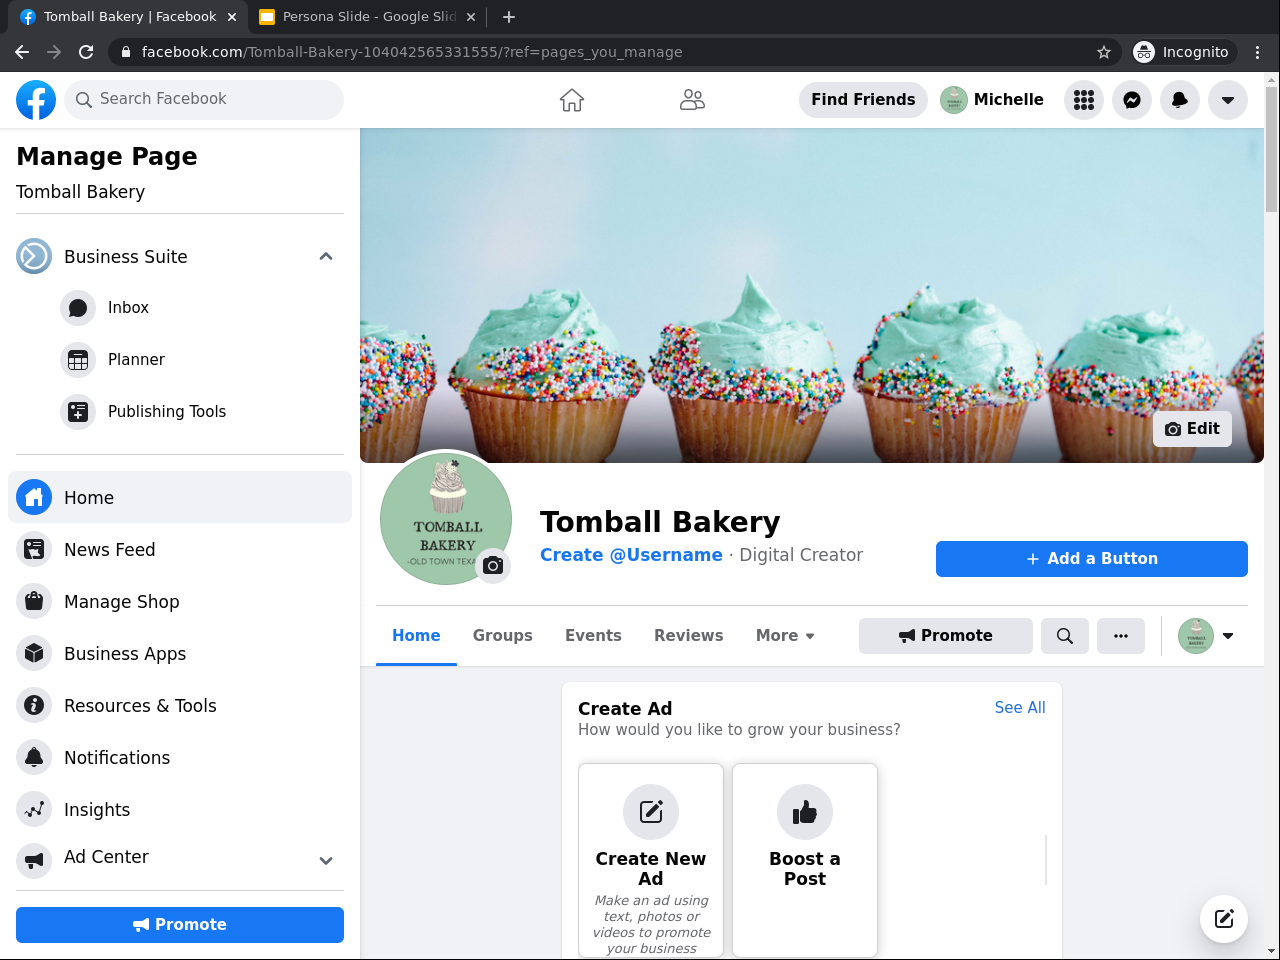Open the Inbox speech bubble icon

point(78,308)
